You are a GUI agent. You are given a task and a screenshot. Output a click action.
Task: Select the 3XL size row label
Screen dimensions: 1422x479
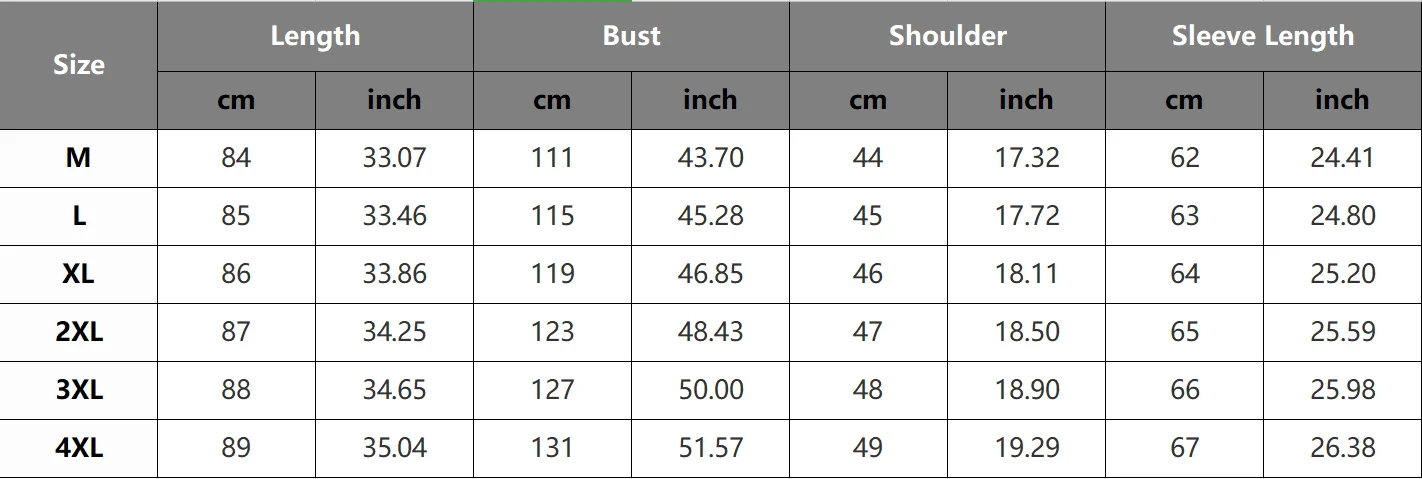pyautogui.click(x=78, y=390)
